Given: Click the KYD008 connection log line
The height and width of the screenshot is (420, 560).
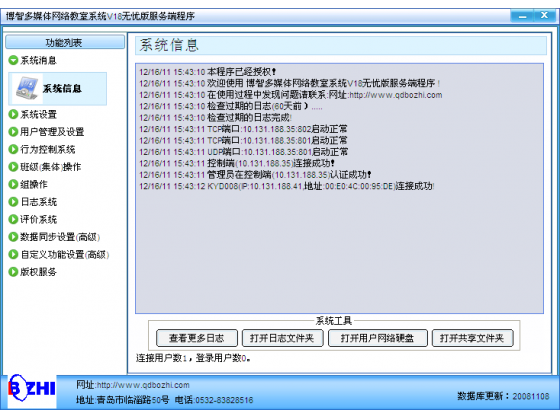Looking at the screenshot, I should tap(286, 186).
